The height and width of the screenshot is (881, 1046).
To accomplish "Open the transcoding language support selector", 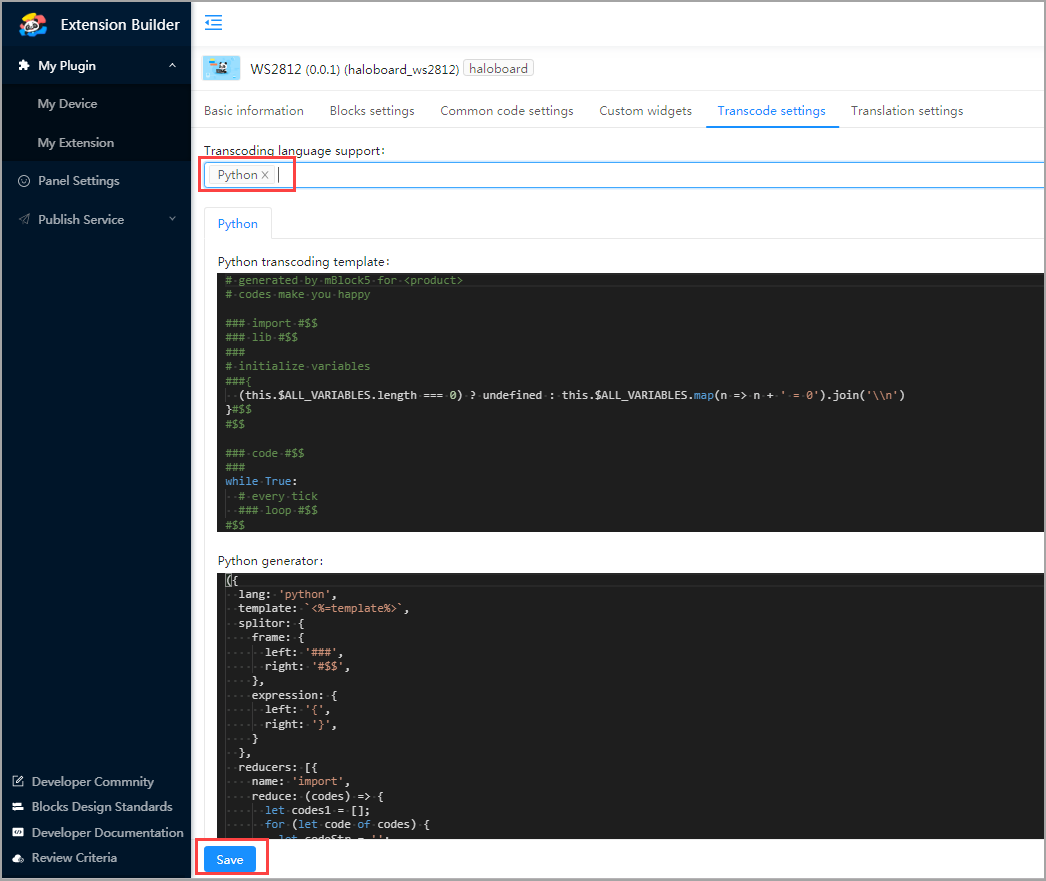I will [624, 175].
